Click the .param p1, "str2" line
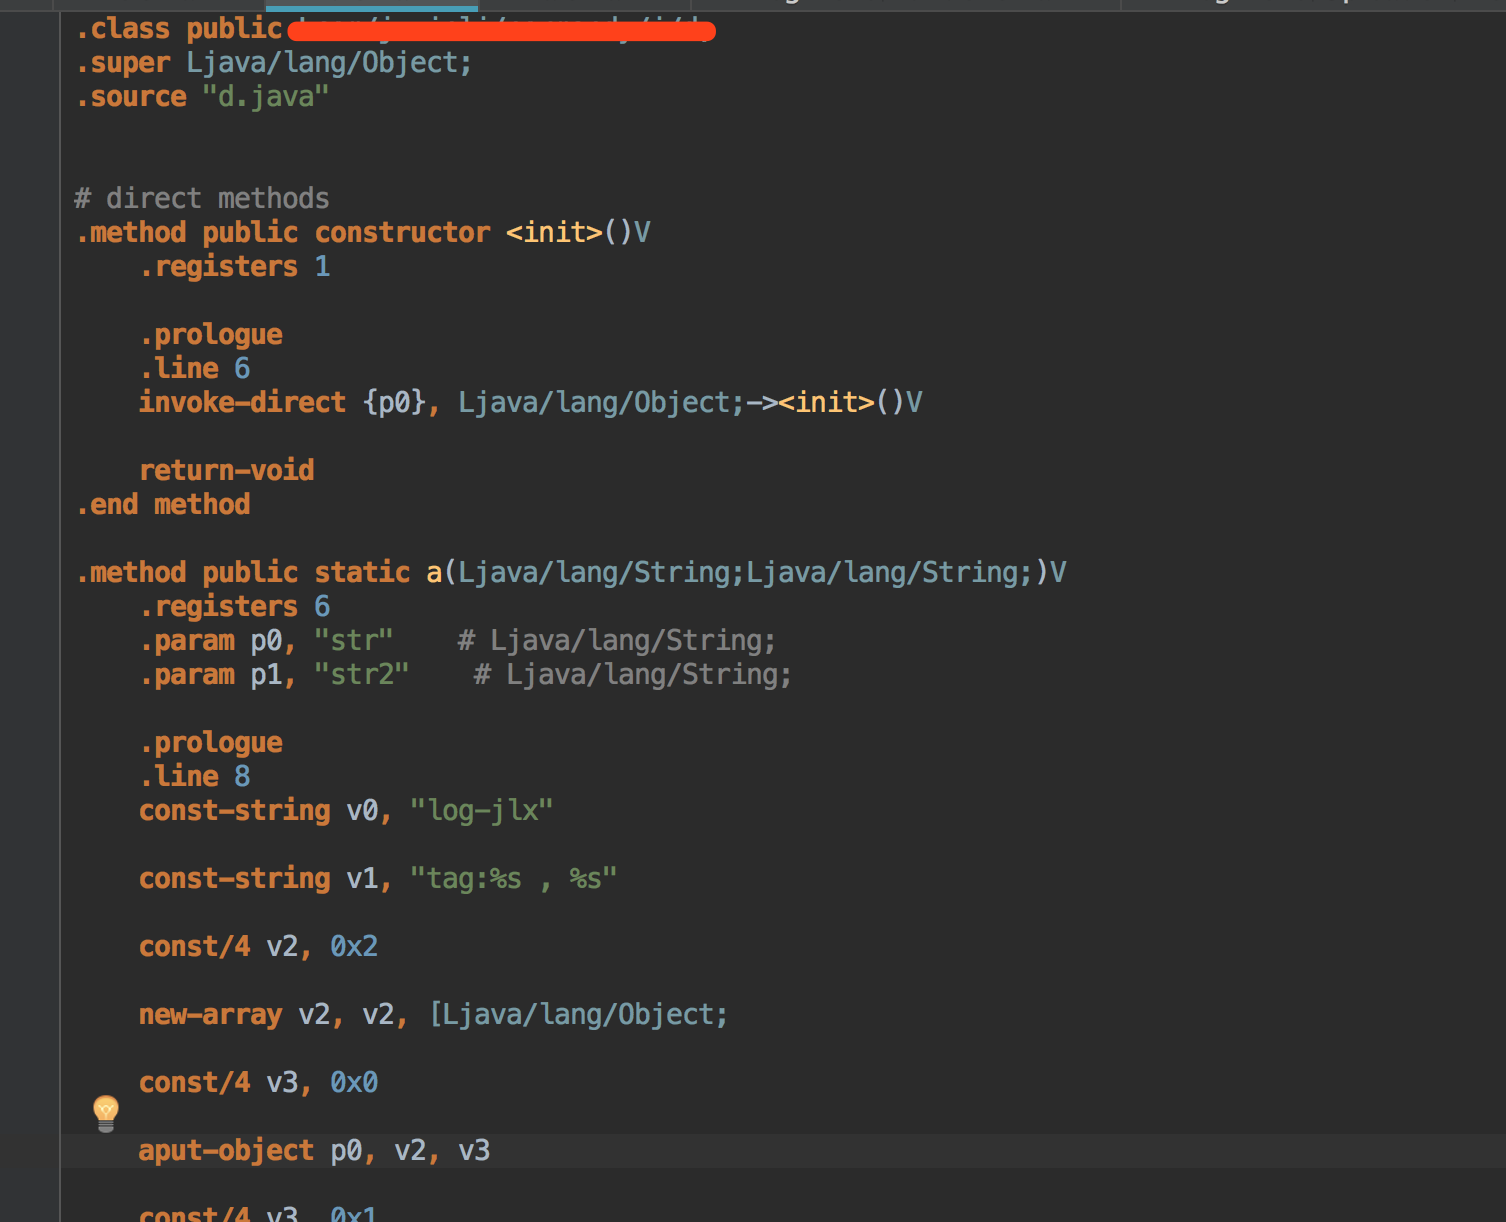The image size is (1506, 1222). 466,675
